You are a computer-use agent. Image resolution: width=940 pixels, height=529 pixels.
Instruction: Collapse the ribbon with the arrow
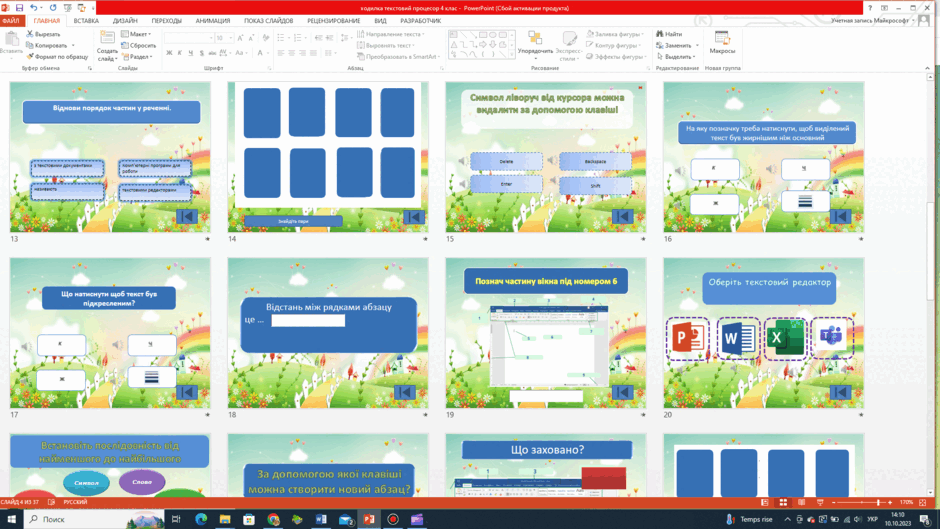click(x=927, y=68)
